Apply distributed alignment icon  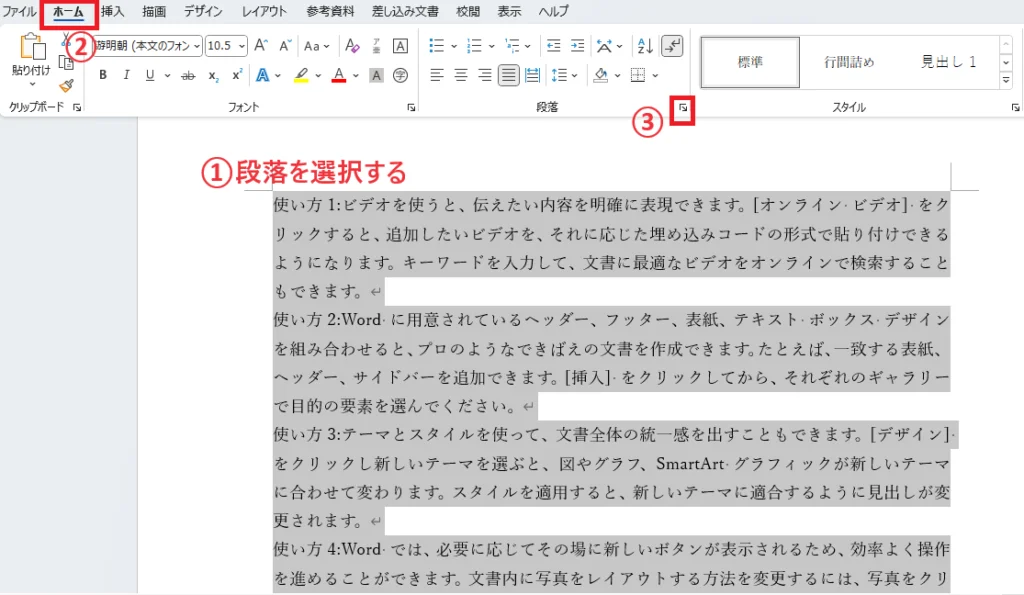pos(532,76)
